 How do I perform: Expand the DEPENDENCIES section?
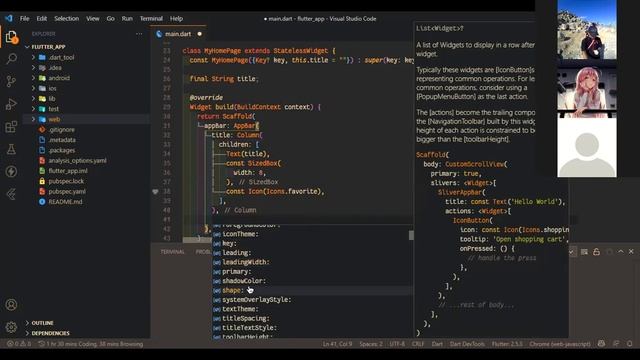click(x=50, y=333)
